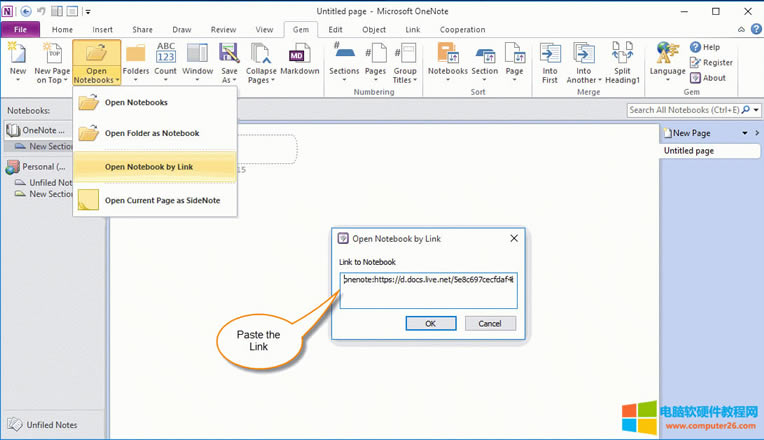764x440 pixels.
Task: Open the search scope dropdown arrow
Action: pos(756,110)
